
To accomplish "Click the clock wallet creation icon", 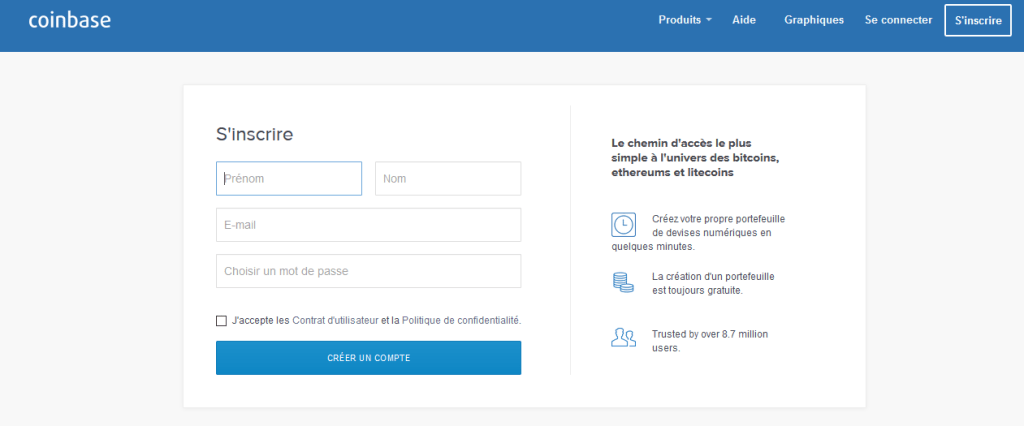I will point(623,224).
